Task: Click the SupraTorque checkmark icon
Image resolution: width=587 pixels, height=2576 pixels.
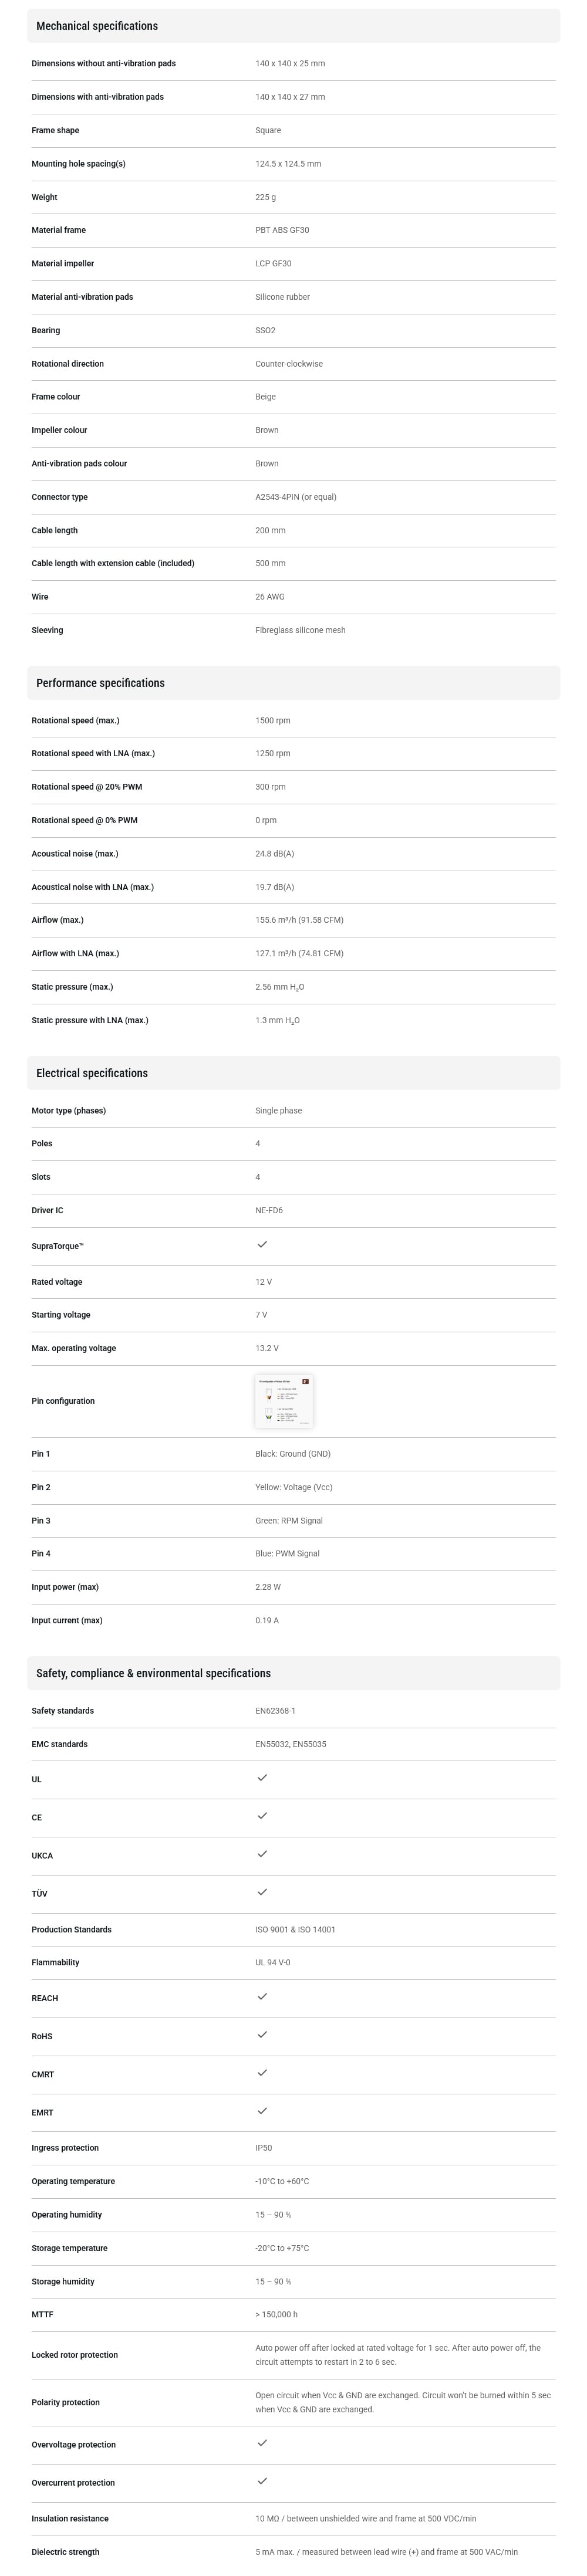Action: click(262, 1244)
